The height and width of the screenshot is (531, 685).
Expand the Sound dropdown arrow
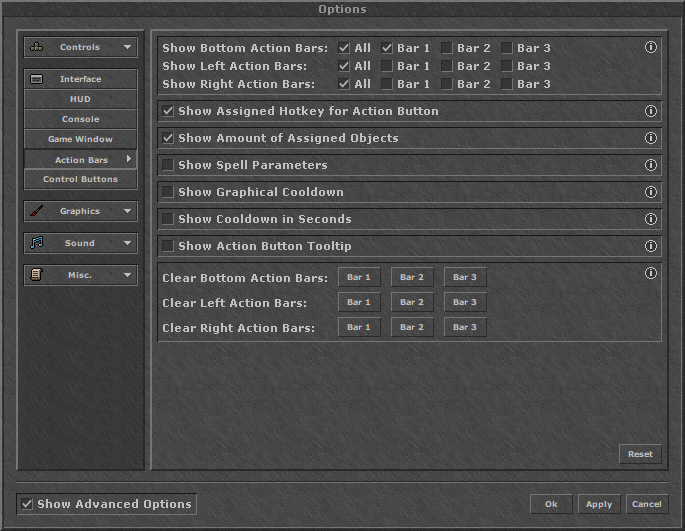click(x=127, y=243)
